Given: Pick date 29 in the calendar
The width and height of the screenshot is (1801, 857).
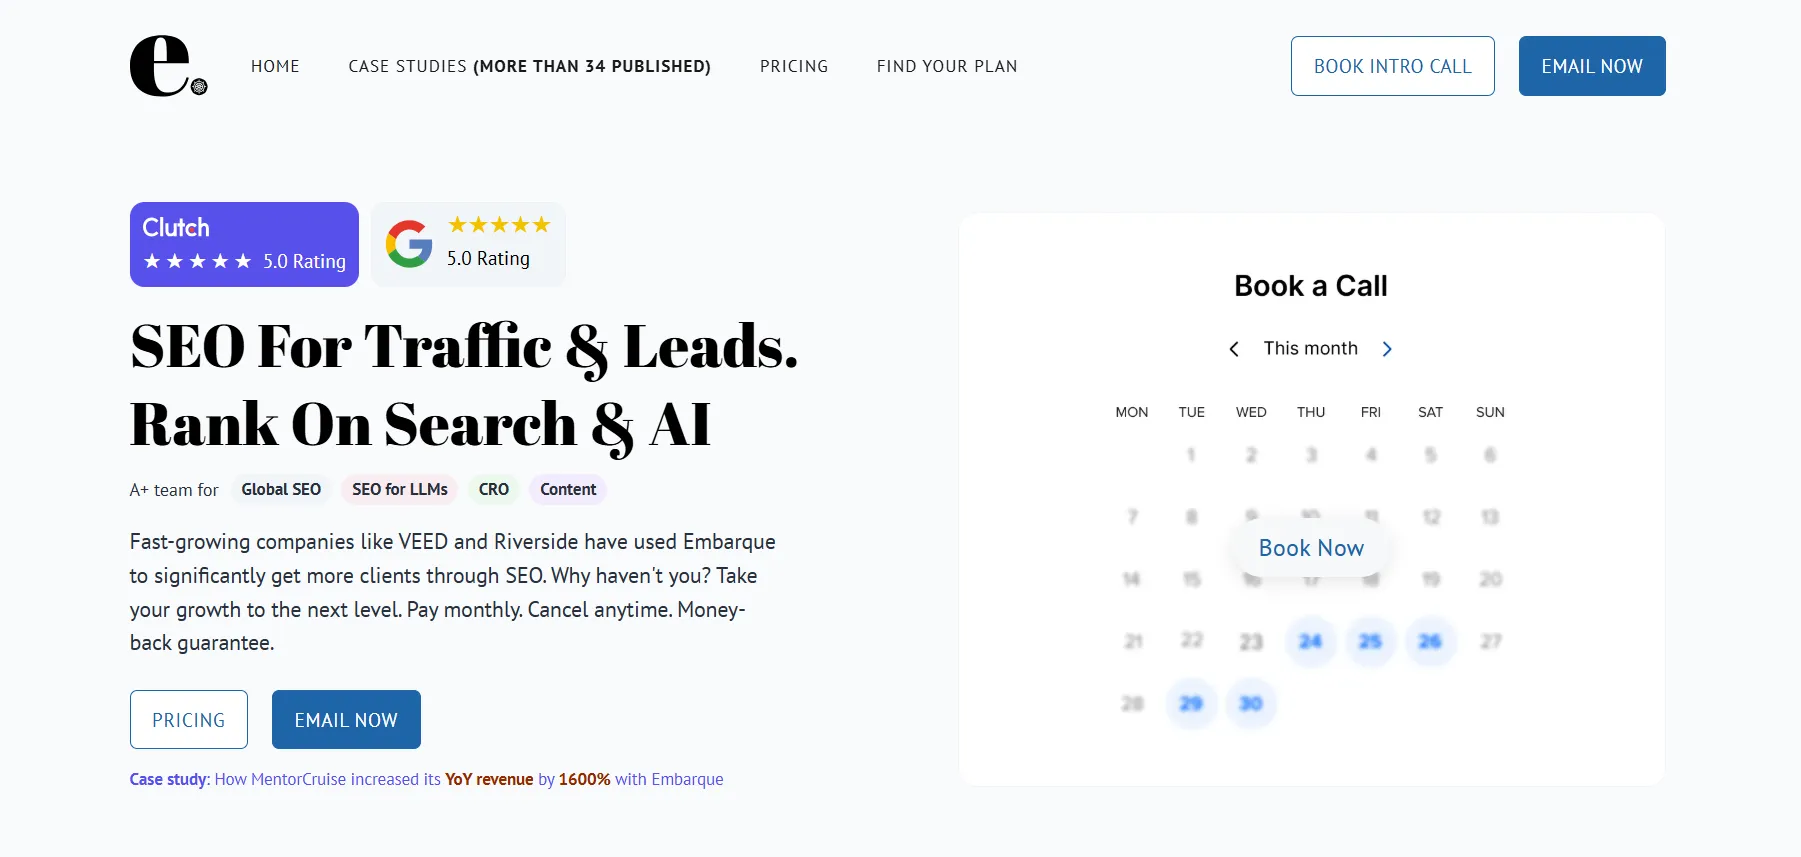Looking at the screenshot, I should pos(1191,703).
